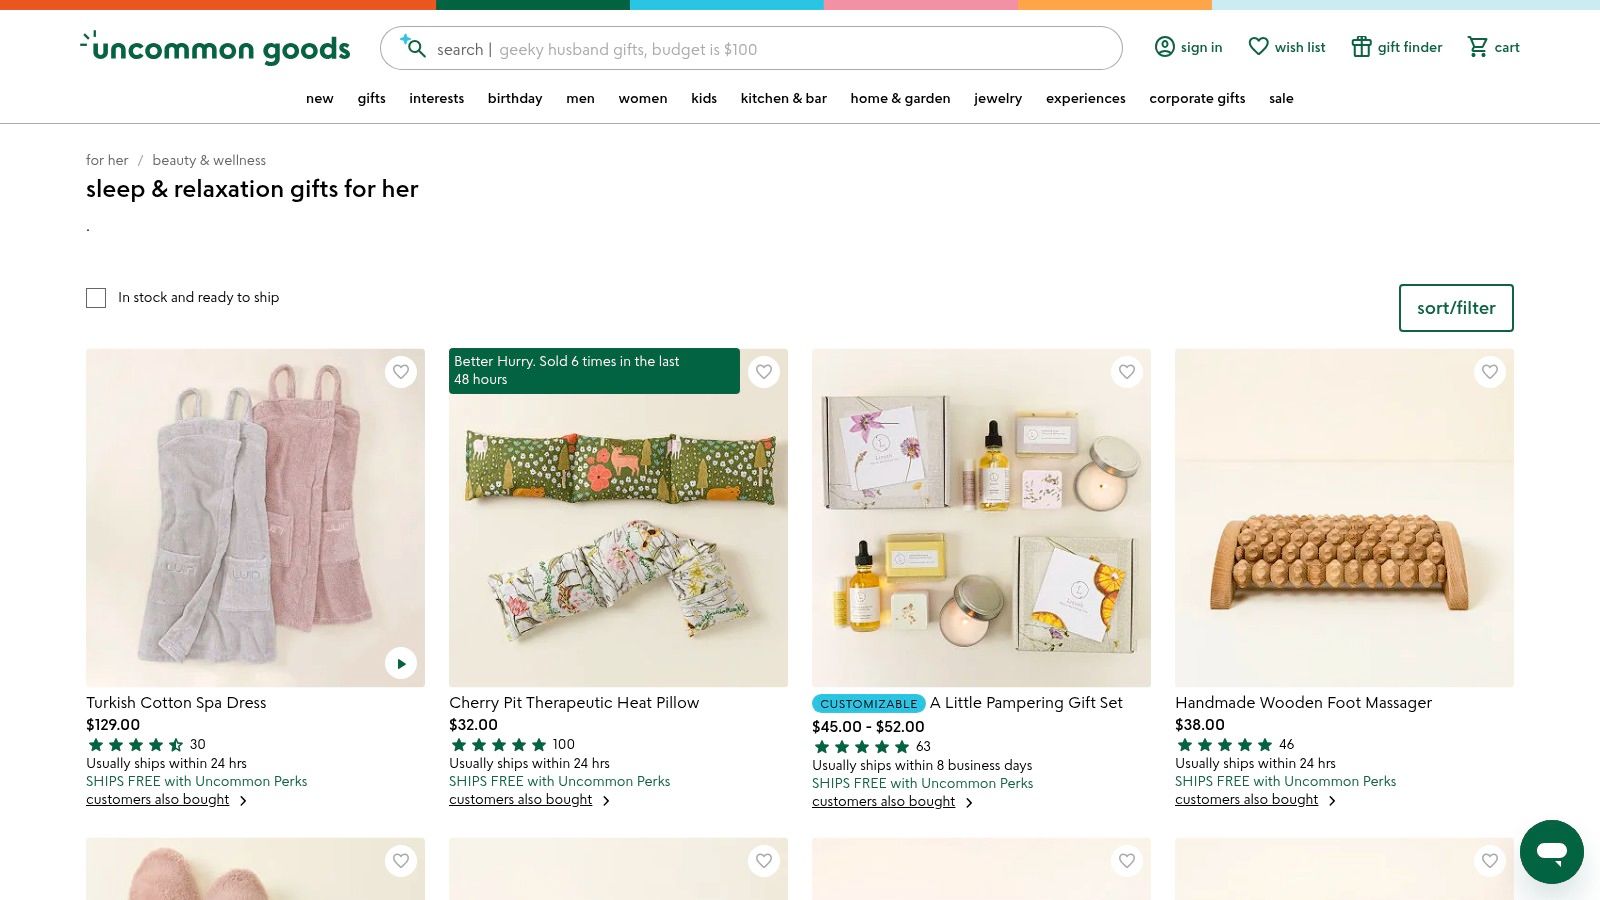Open the experiences menu
The width and height of the screenshot is (1600, 900).
1086,98
